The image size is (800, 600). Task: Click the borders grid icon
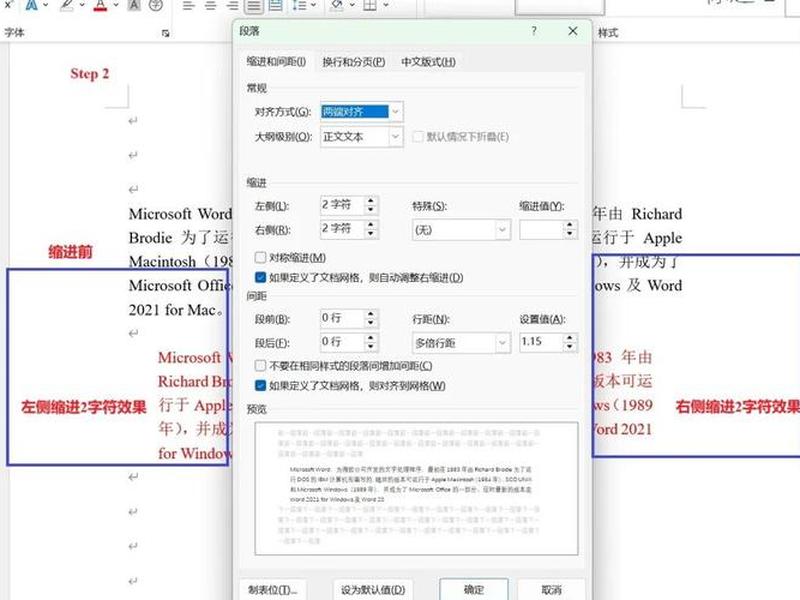[370, 5]
